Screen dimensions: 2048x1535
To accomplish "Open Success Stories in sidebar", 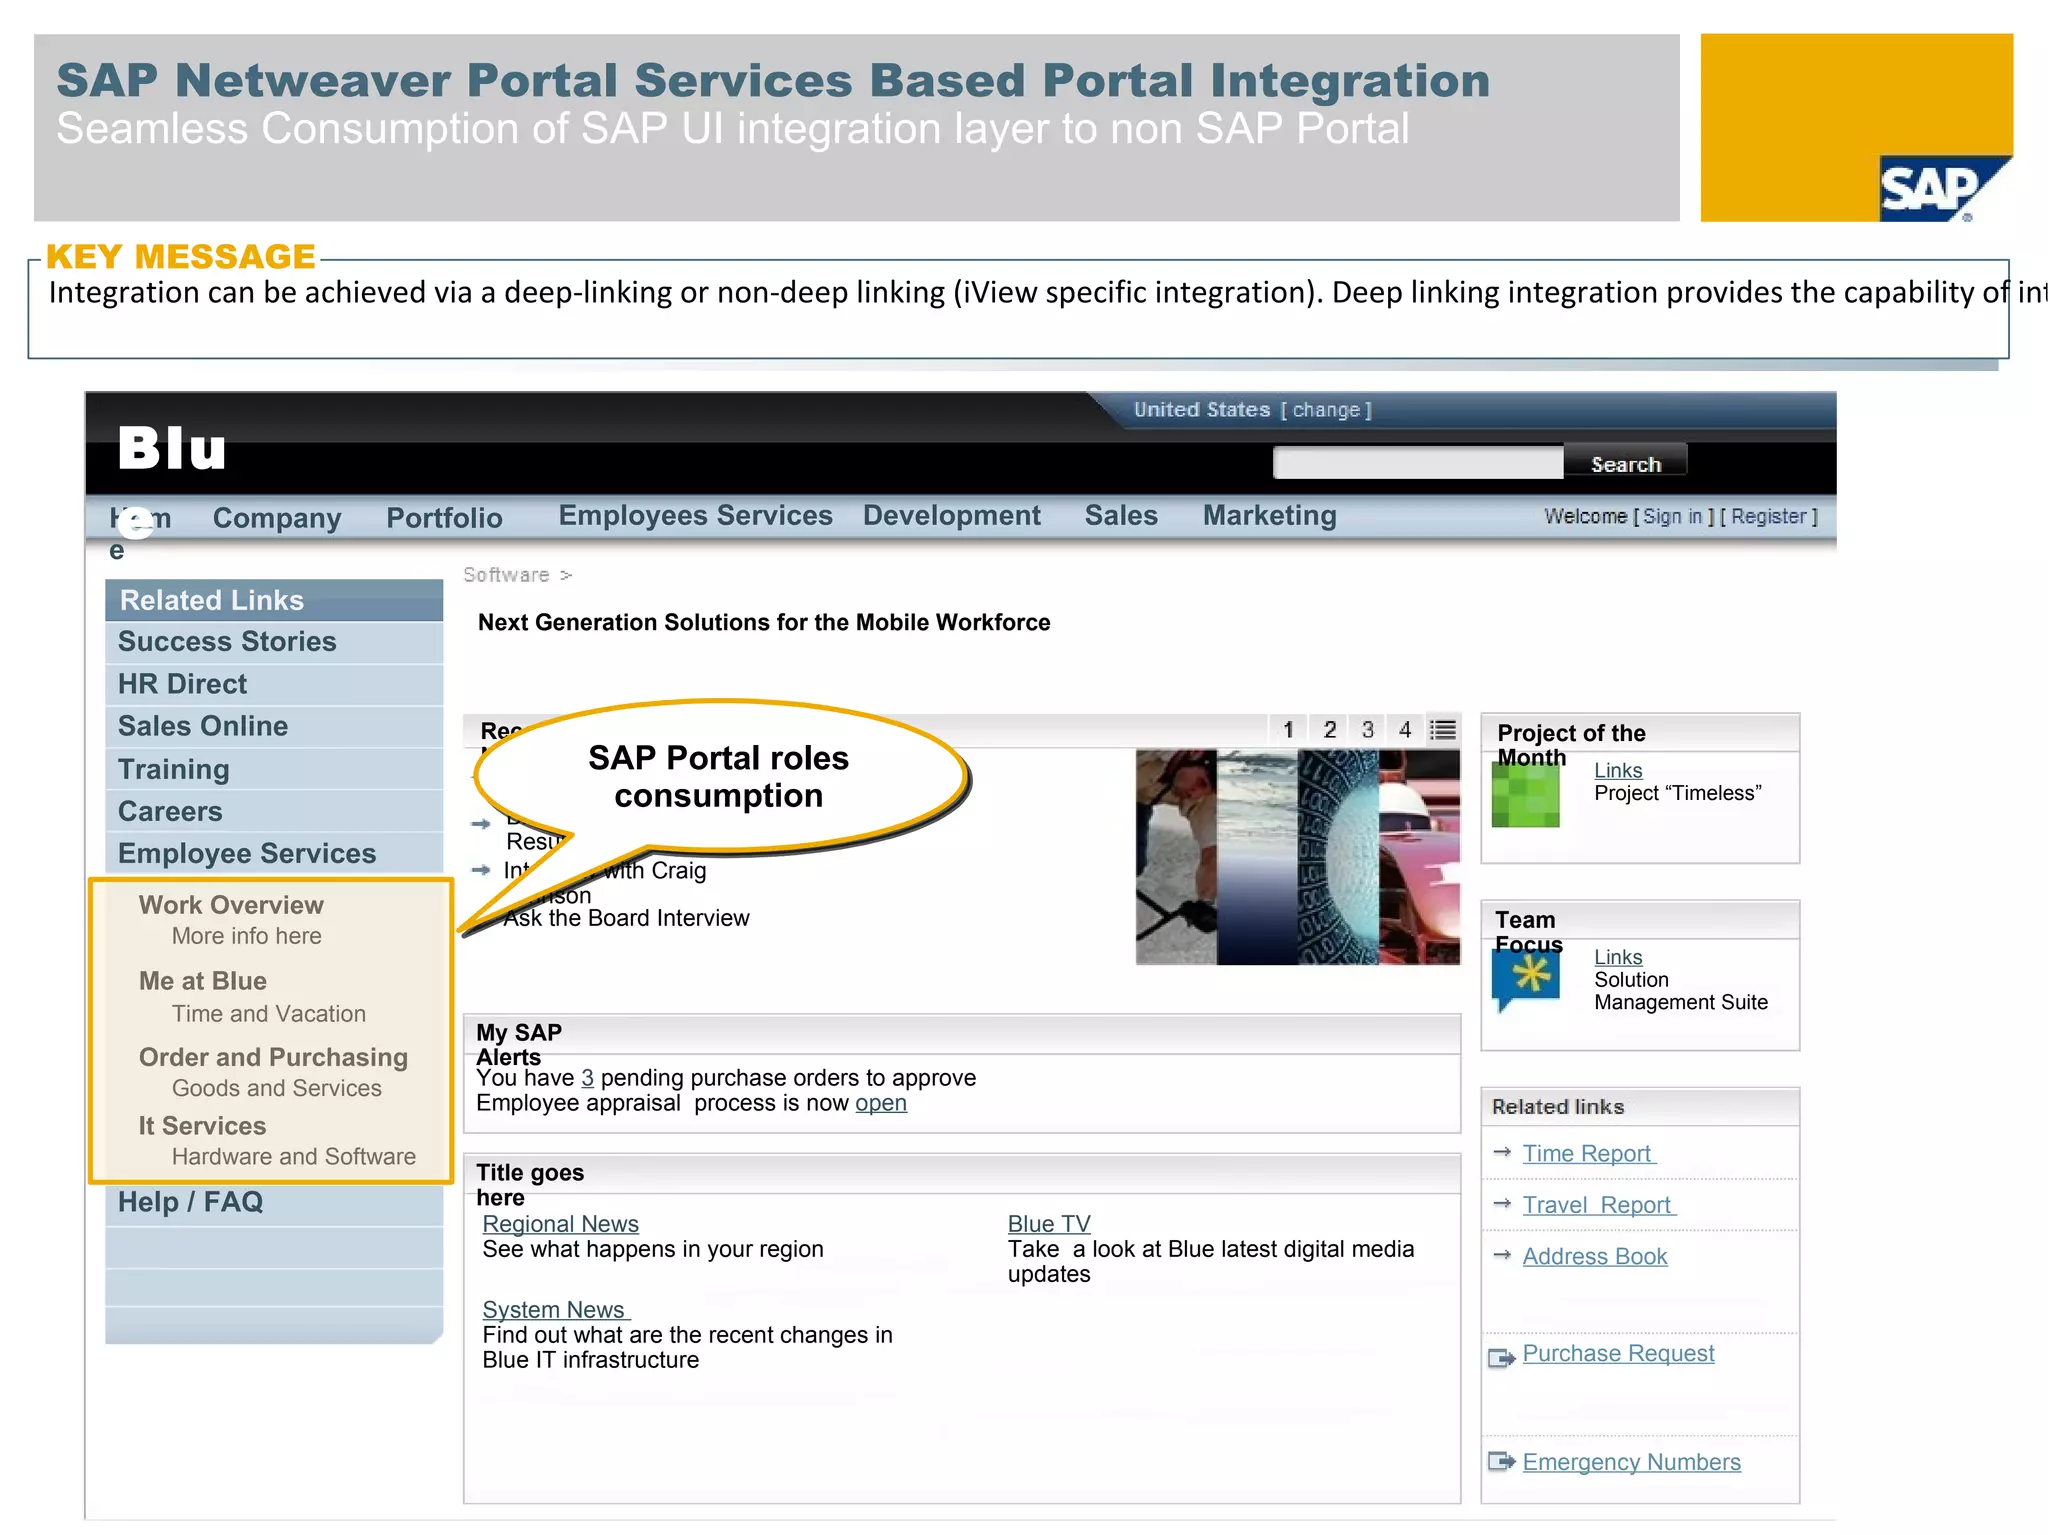I will [274, 642].
